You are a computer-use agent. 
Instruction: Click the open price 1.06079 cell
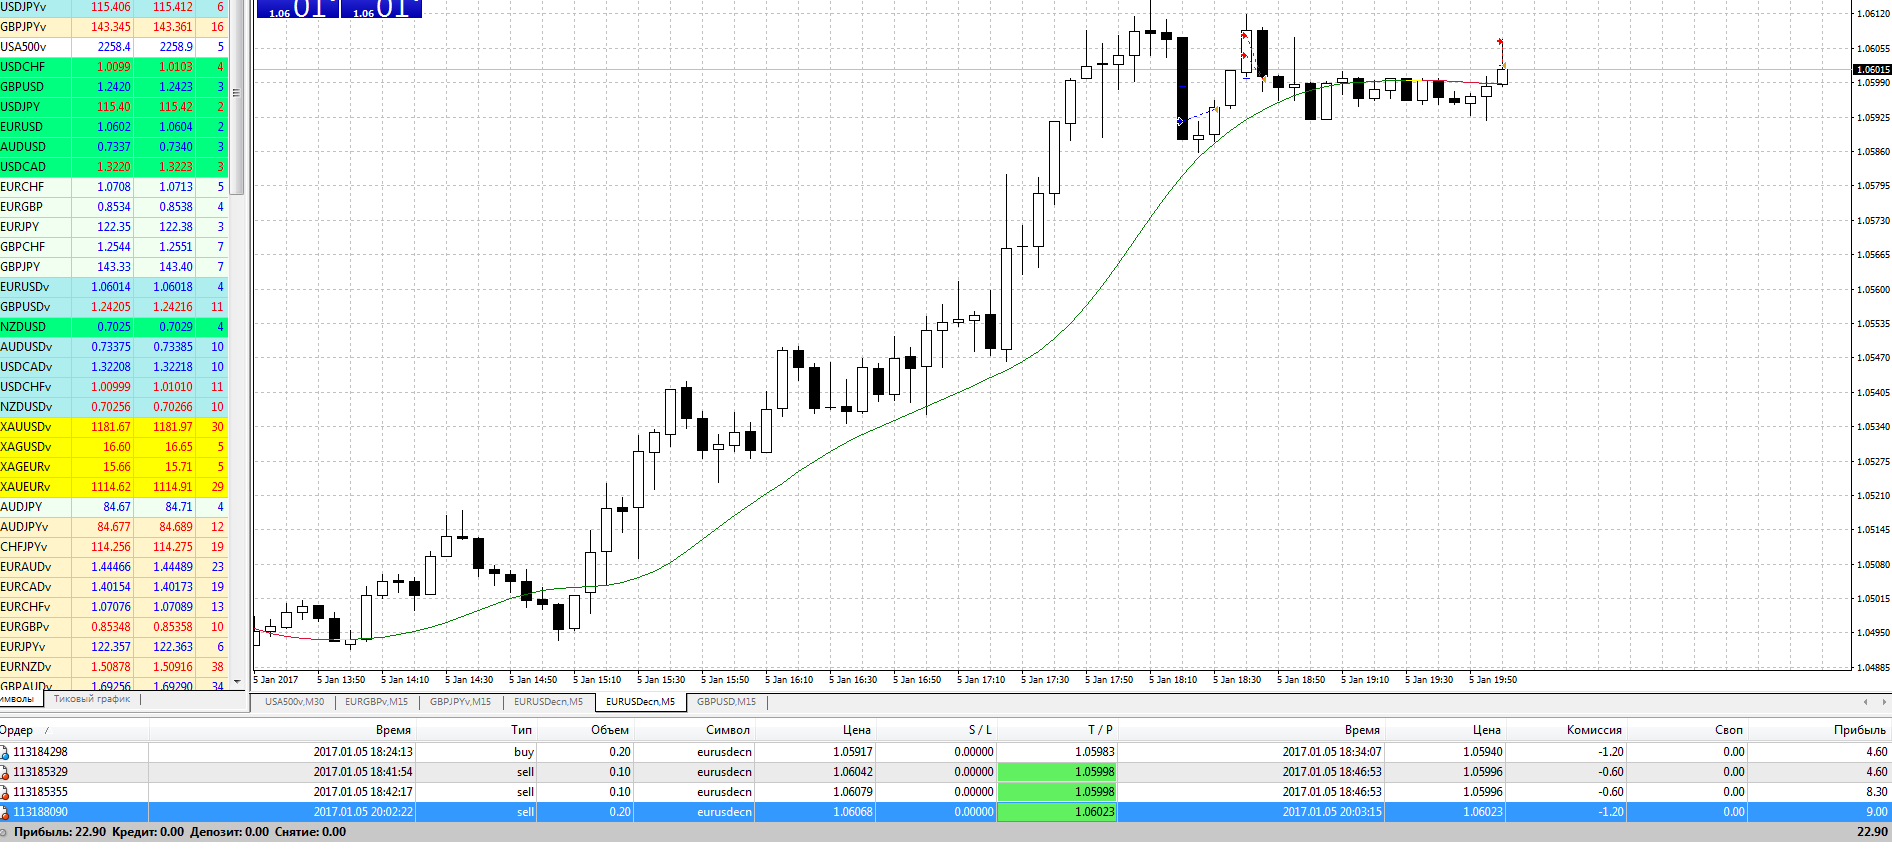click(853, 792)
